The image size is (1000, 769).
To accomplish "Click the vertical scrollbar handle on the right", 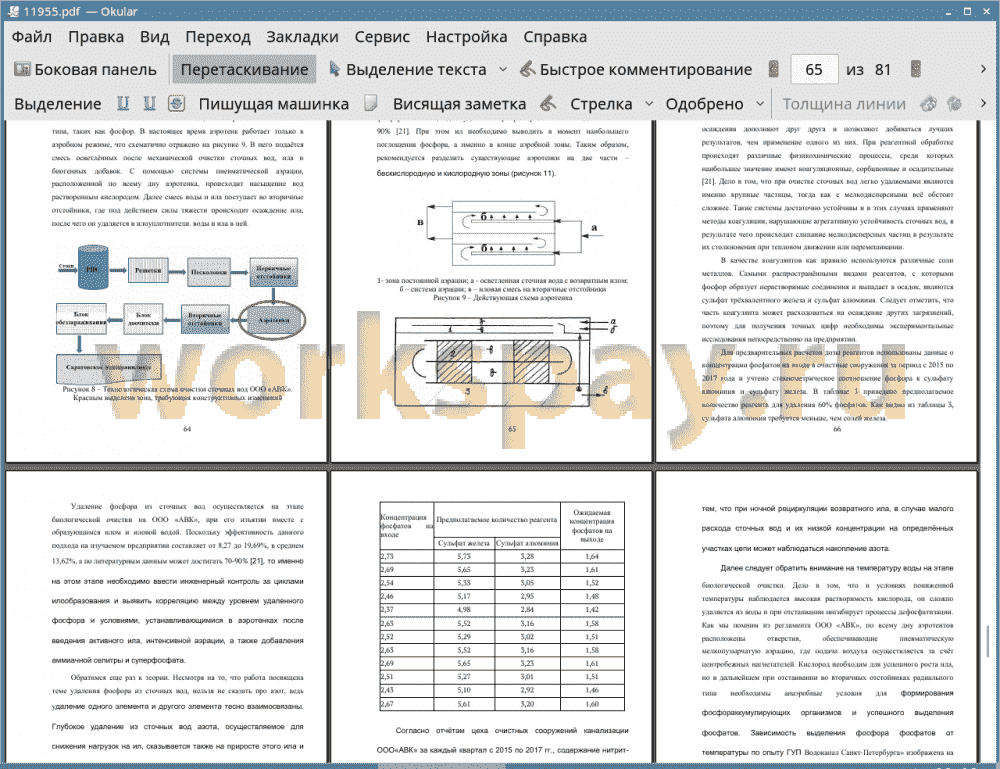I will pyautogui.click(x=988, y=641).
